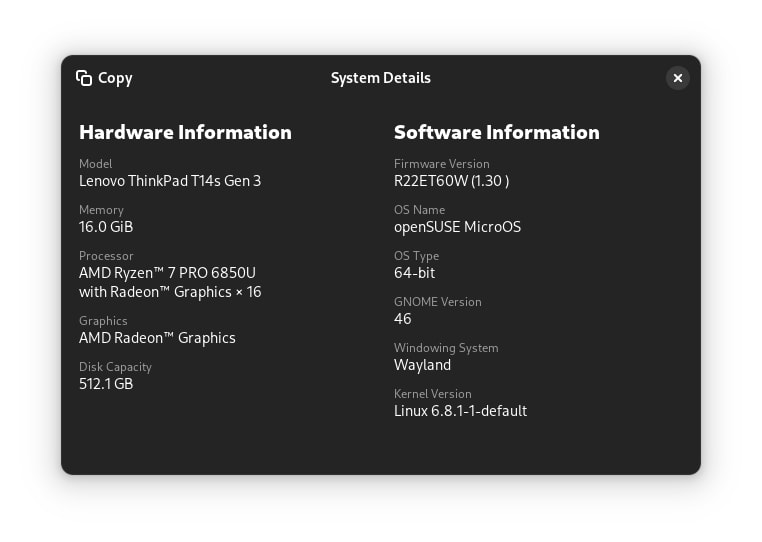Click the Wayland windowing system value
762x542 pixels.
422,365
